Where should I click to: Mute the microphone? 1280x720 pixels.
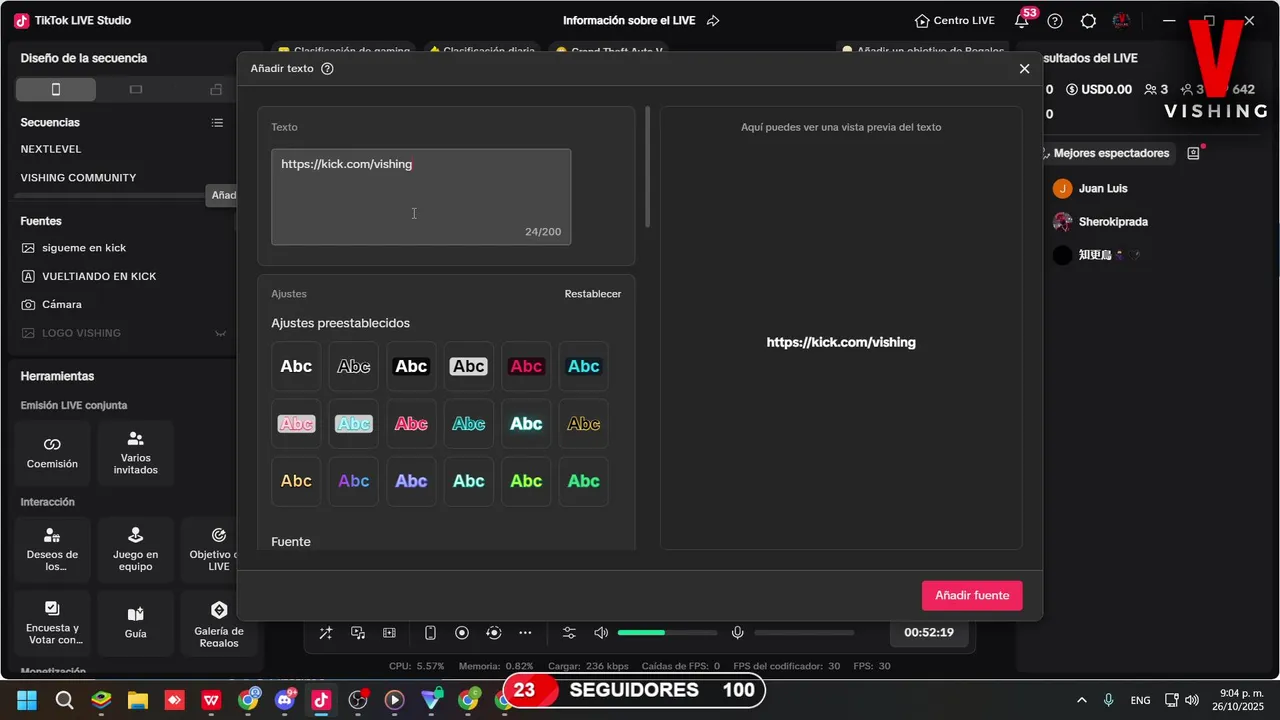738,633
